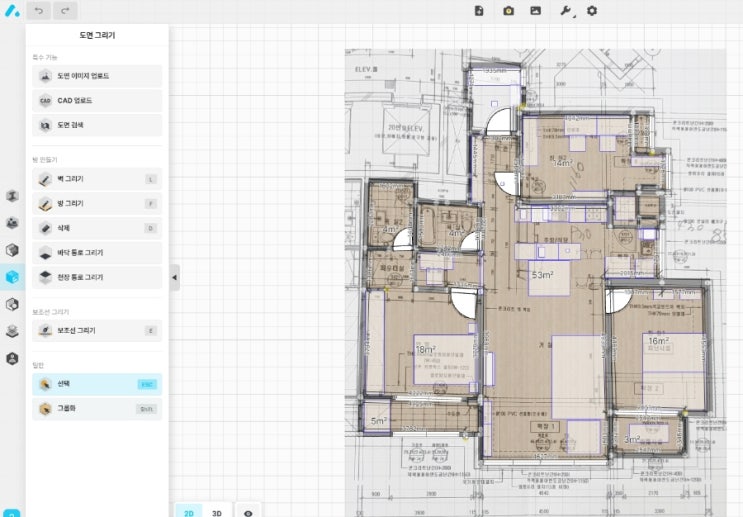Choose the 삭제 delete tool
This screenshot has height=517, width=743.
tap(97, 228)
